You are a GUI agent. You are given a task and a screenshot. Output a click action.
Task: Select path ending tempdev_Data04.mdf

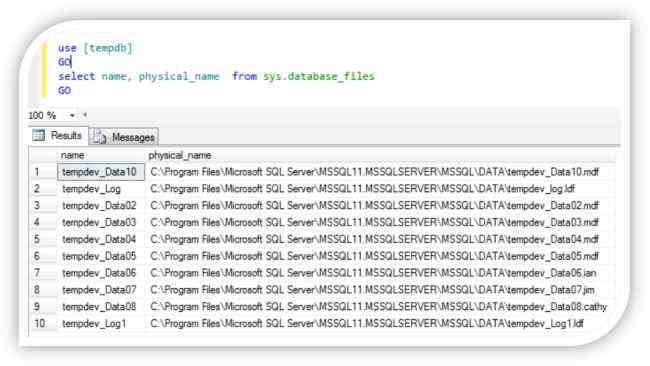[380, 240]
